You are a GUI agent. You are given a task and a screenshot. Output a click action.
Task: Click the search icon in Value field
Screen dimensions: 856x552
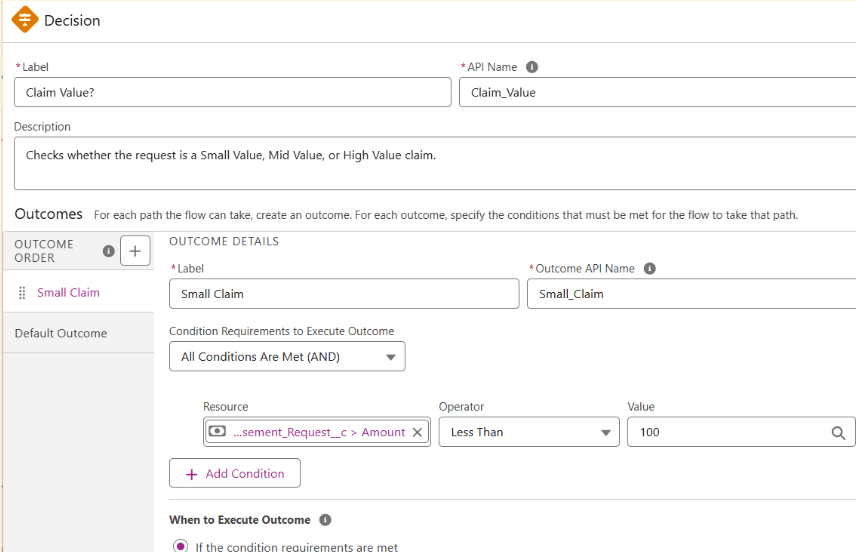(x=838, y=433)
